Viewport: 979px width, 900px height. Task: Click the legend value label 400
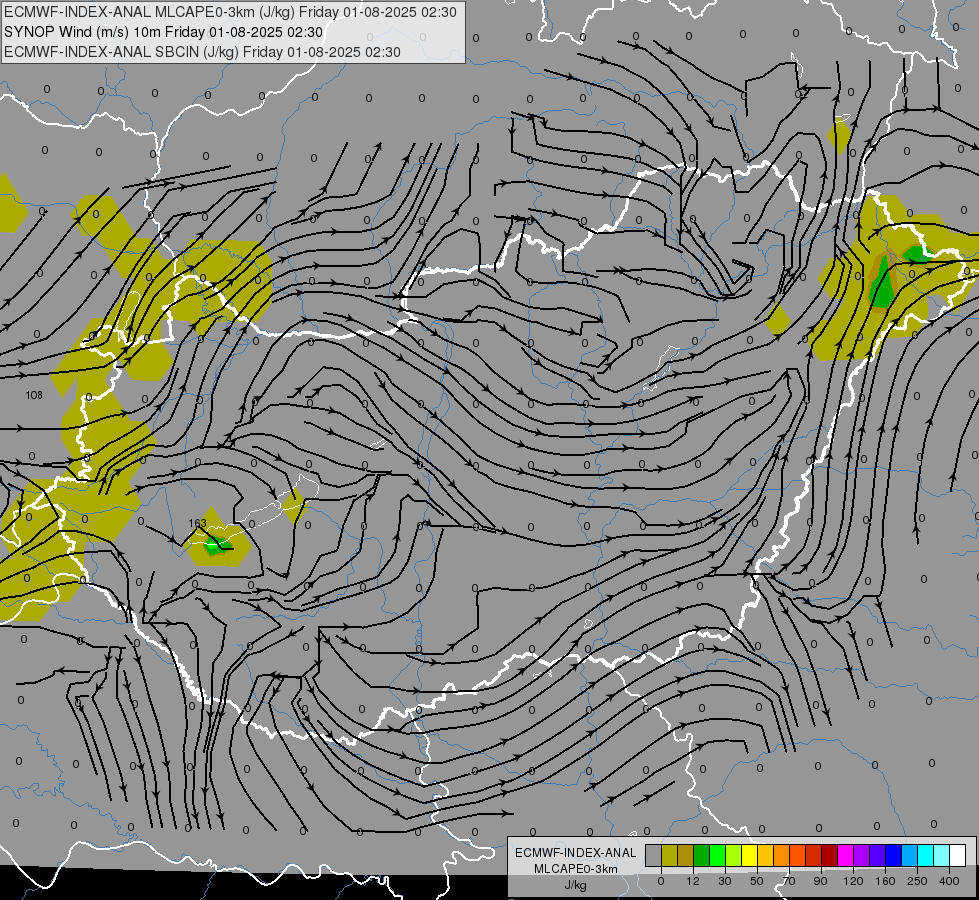point(949,881)
